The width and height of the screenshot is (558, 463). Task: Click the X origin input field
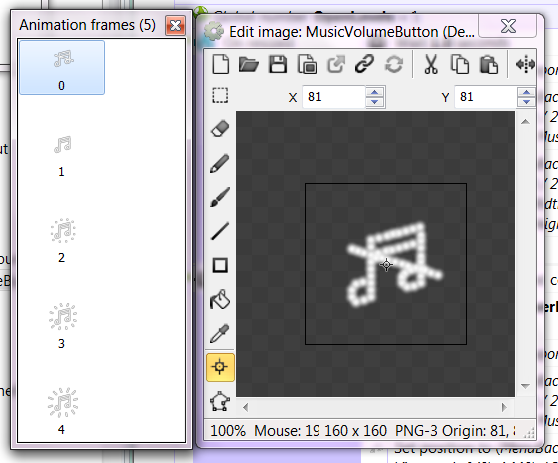(334, 97)
